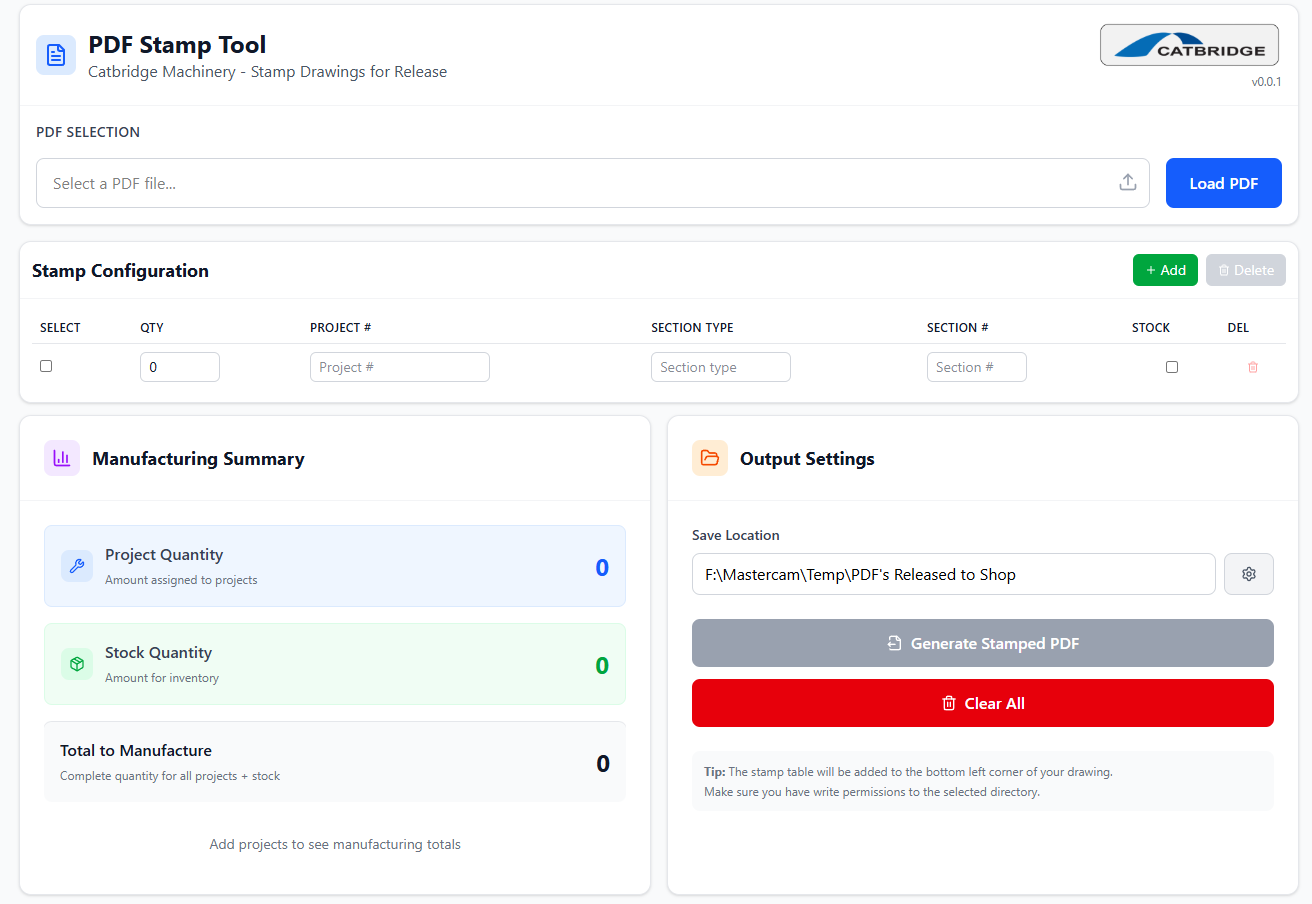Click the Project Quantity label
Image resolution: width=1312 pixels, height=904 pixels.
pos(164,554)
